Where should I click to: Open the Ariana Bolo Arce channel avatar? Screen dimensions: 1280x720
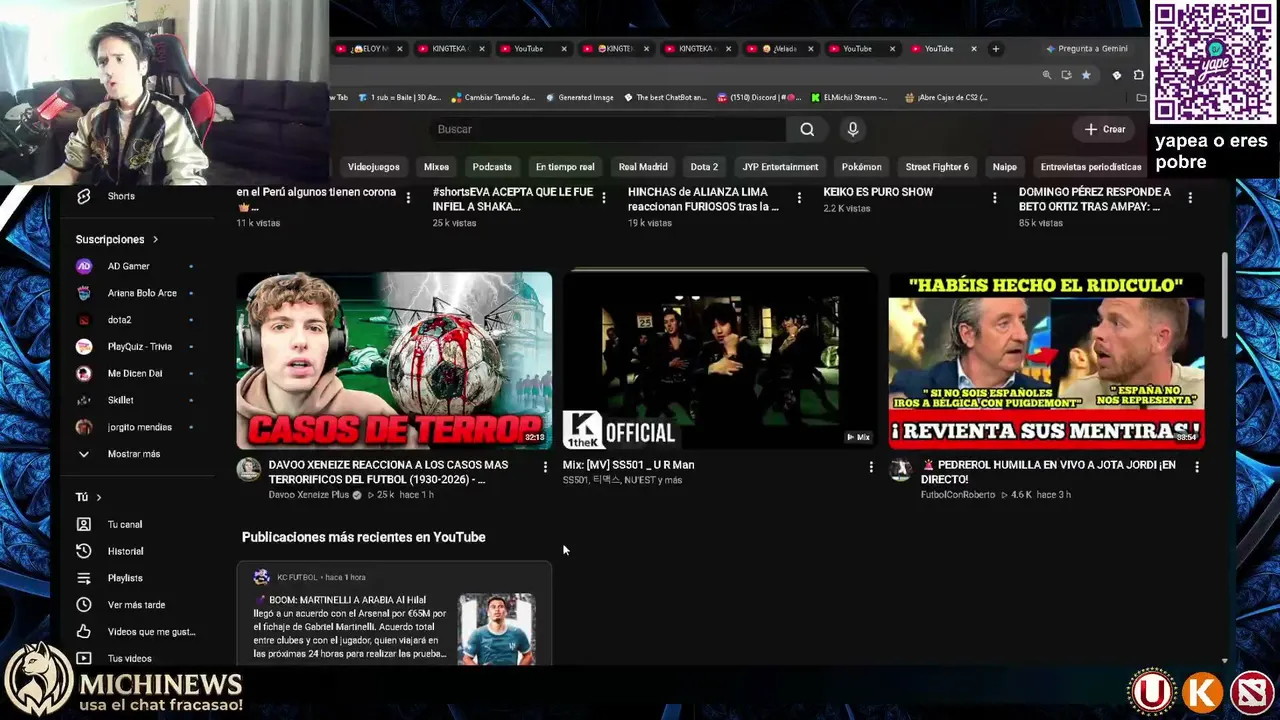pos(84,293)
